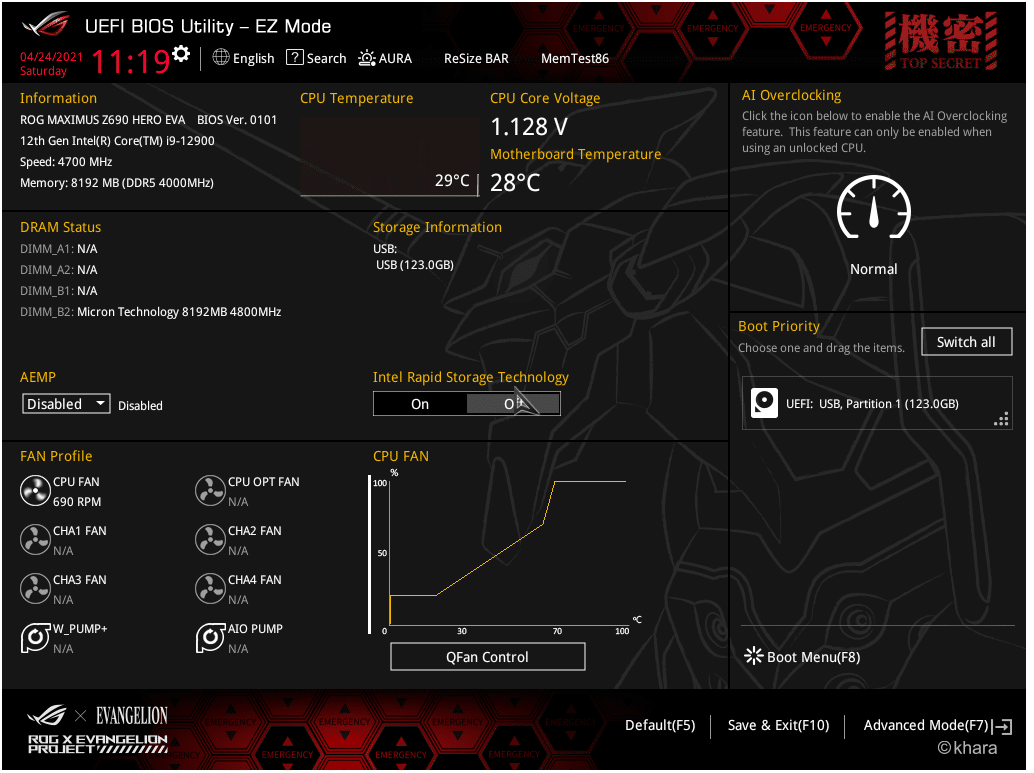The height and width of the screenshot is (773, 1034).
Task: Click the DIMM_A1 N/A entry
Action: tap(59, 249)
